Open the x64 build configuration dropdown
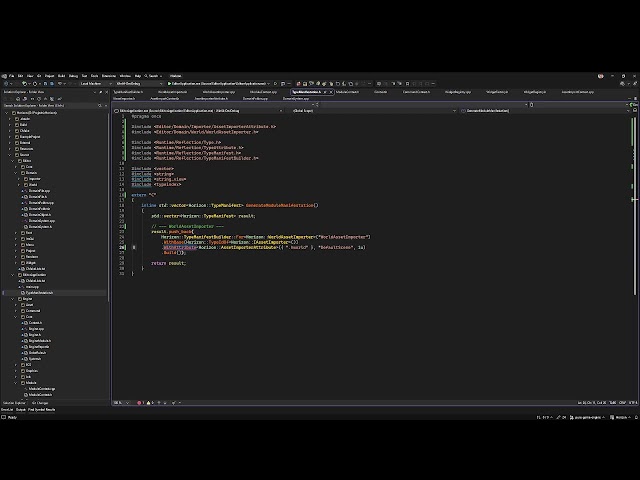 coord(139,84)
